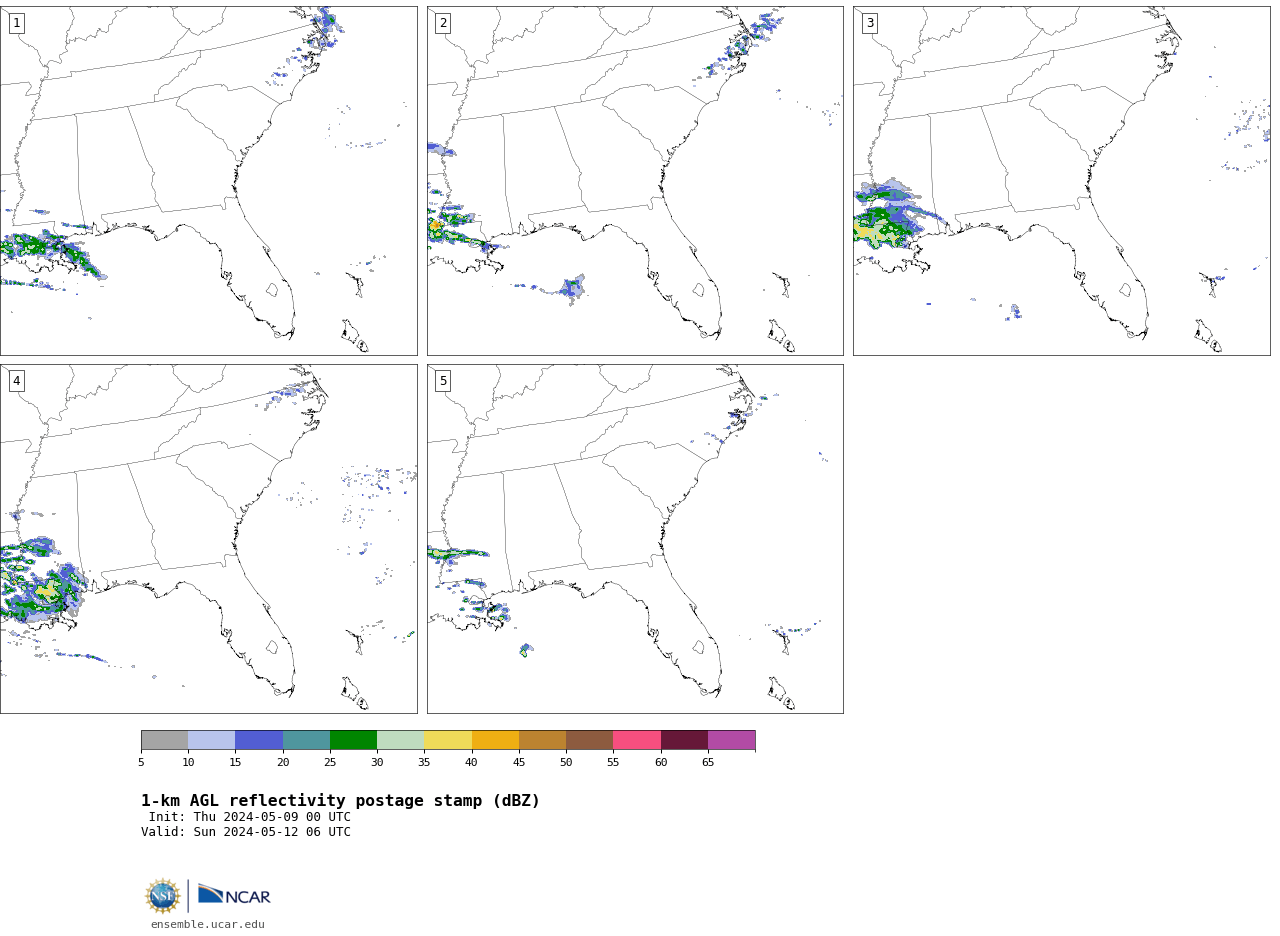Open ensemble member 1 reflectivity map
The image size is (1280, 936).
(x=208, y=181)
